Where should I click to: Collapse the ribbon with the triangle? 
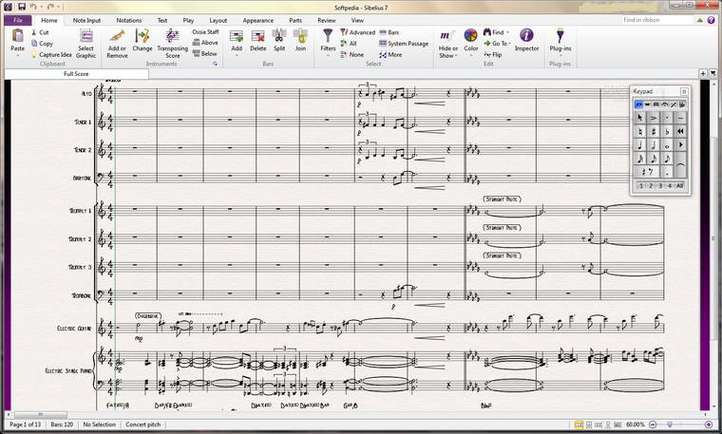click(700, 20)
